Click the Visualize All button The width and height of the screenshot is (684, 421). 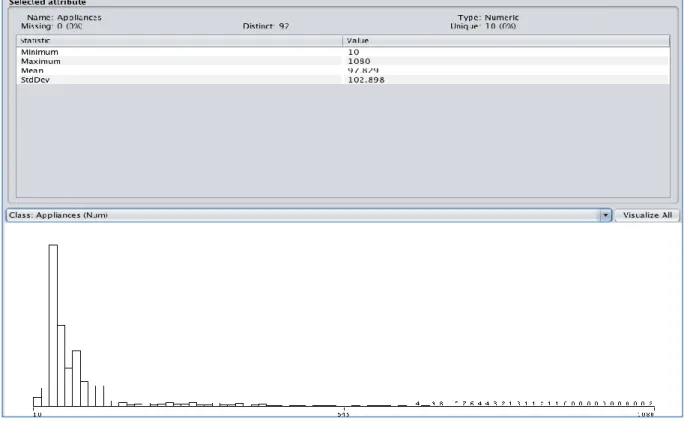tap(647, 215)
